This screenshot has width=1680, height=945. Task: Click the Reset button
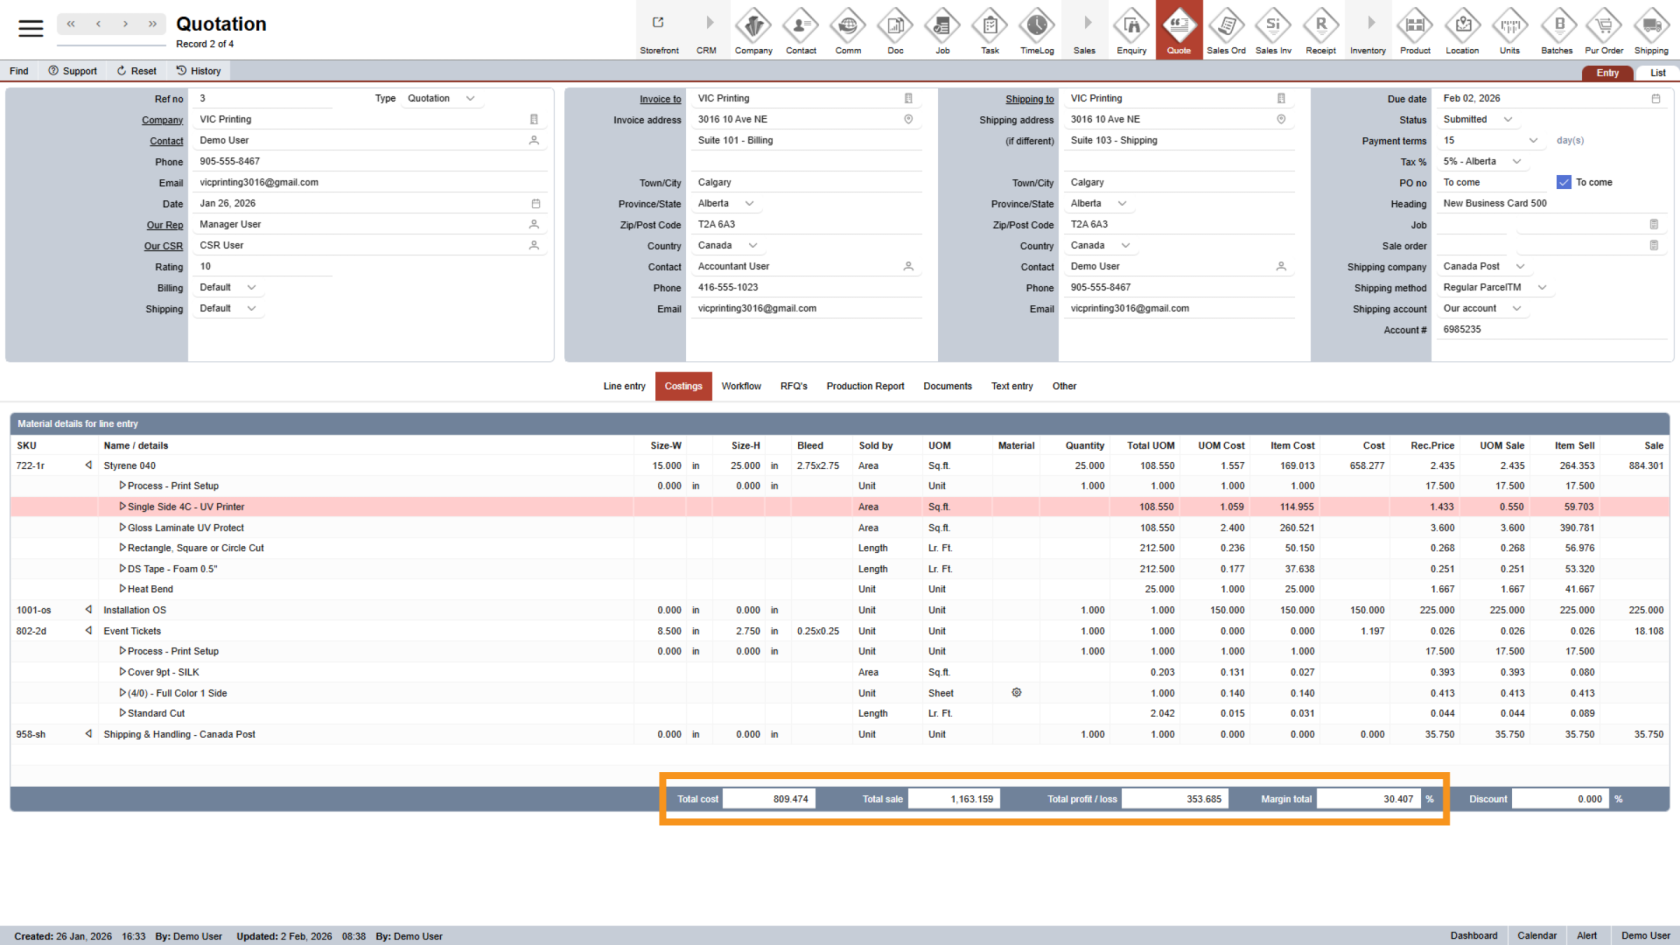[x=137, y=71]
